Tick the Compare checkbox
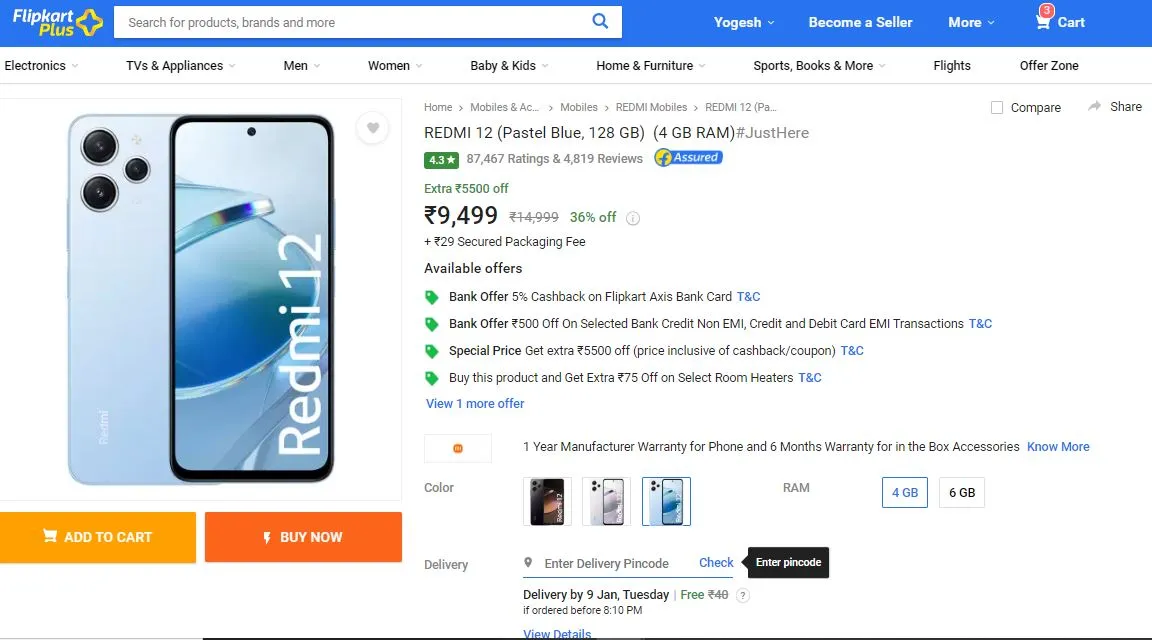The width and height of the screenshot is (1152, 640). 997,107
